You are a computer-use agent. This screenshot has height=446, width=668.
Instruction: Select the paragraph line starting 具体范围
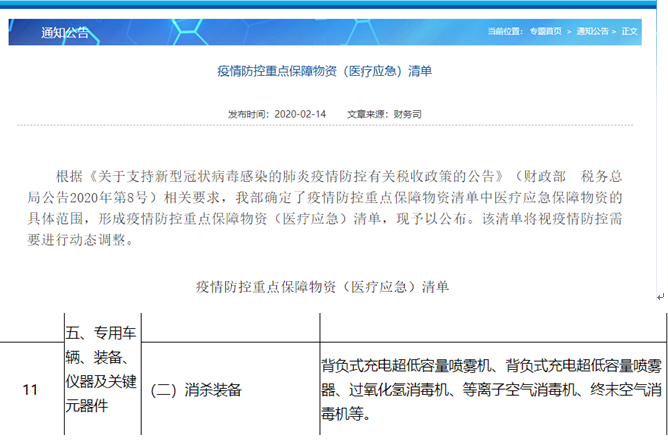325,219
